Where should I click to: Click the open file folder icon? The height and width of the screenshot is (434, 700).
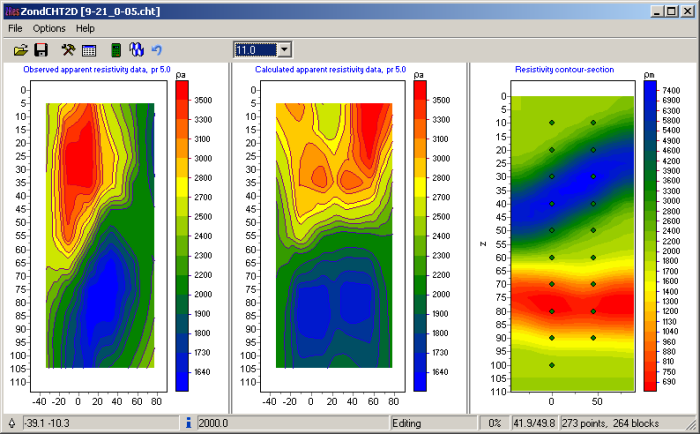coord(20,49)
